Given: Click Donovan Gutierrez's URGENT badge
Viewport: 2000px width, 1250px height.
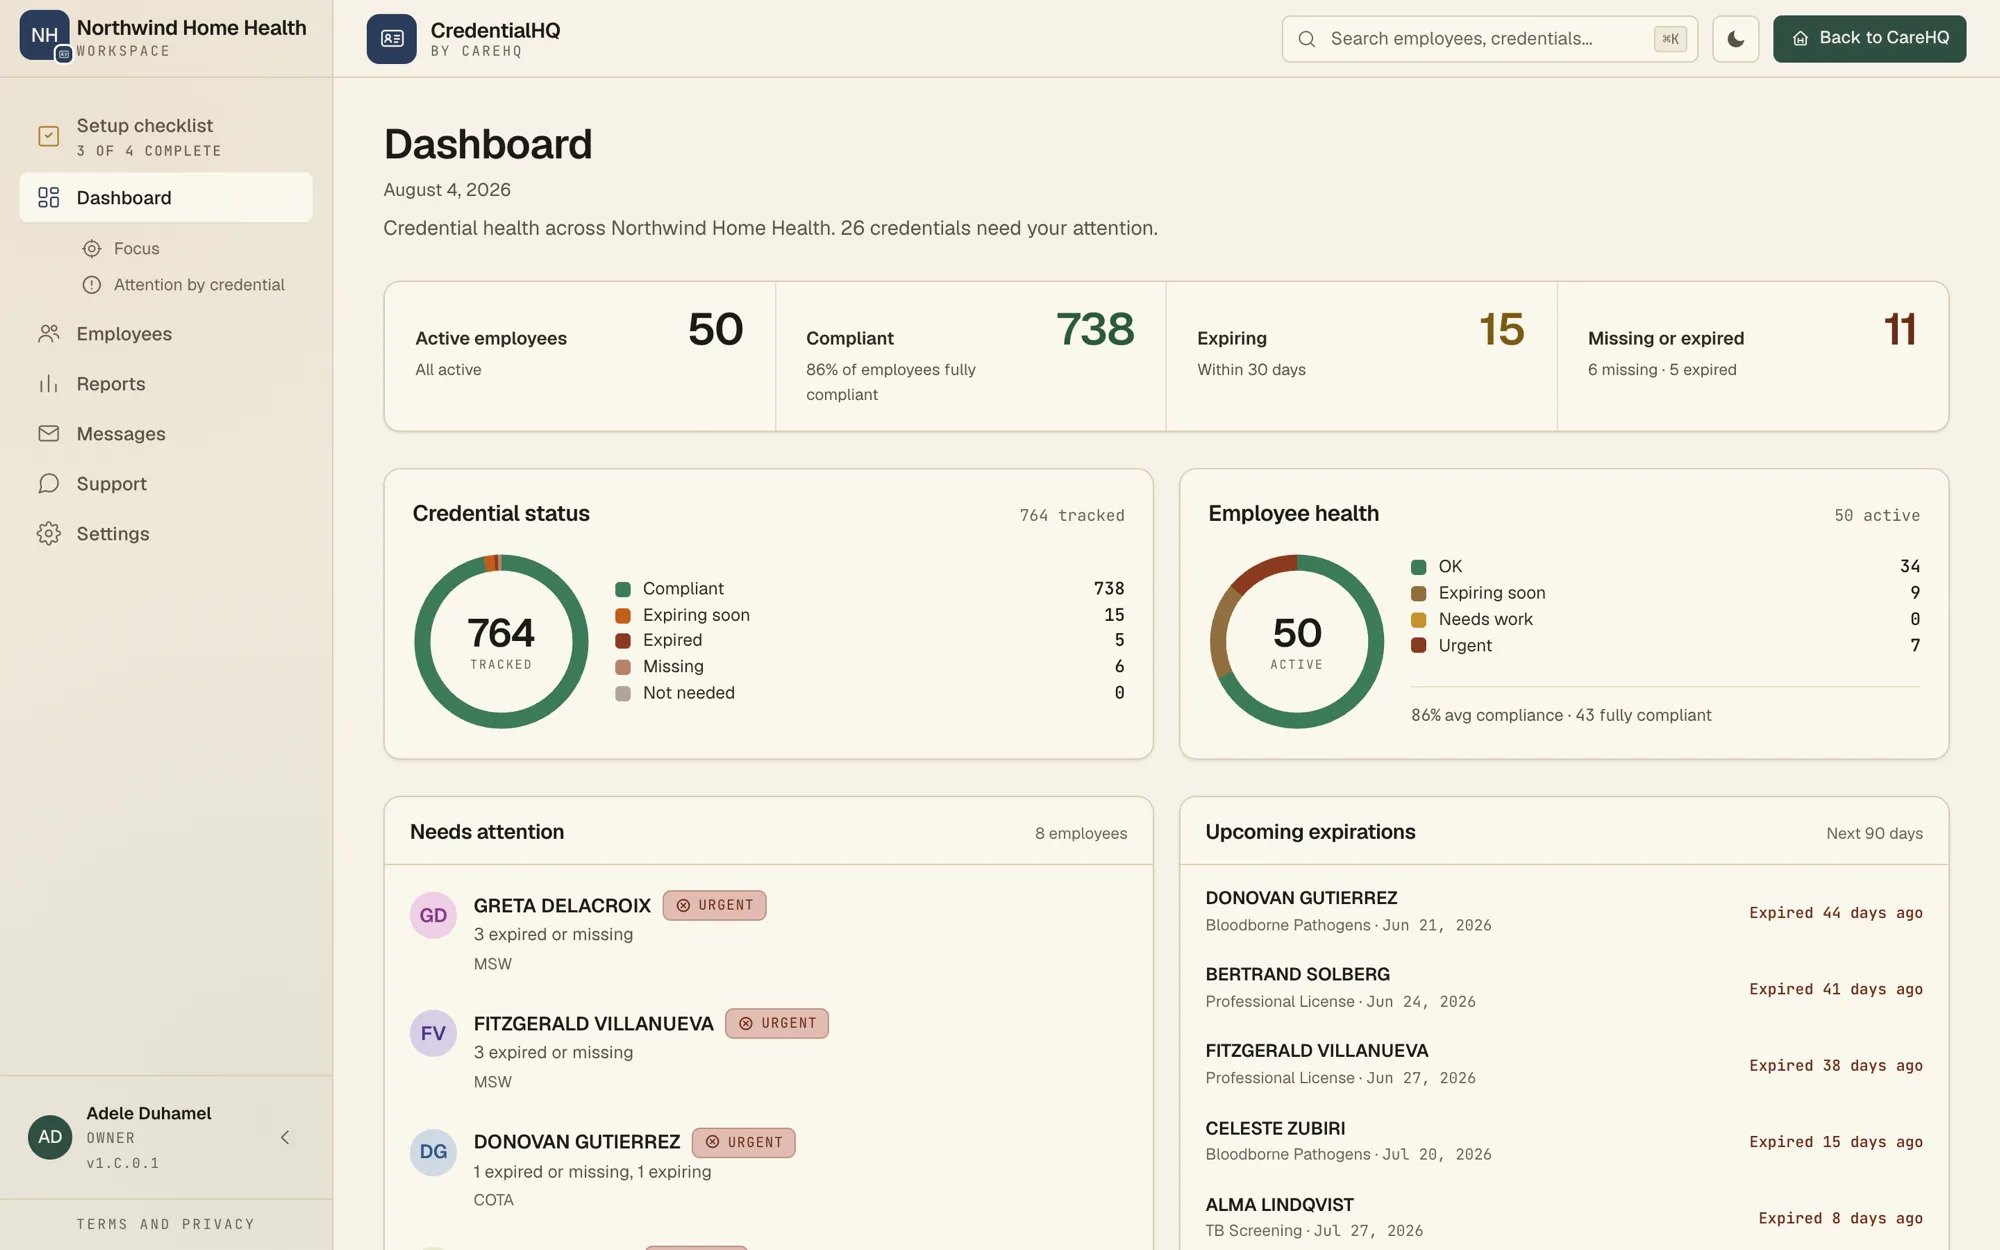Looking at the screenshot, I should 743,1142.
